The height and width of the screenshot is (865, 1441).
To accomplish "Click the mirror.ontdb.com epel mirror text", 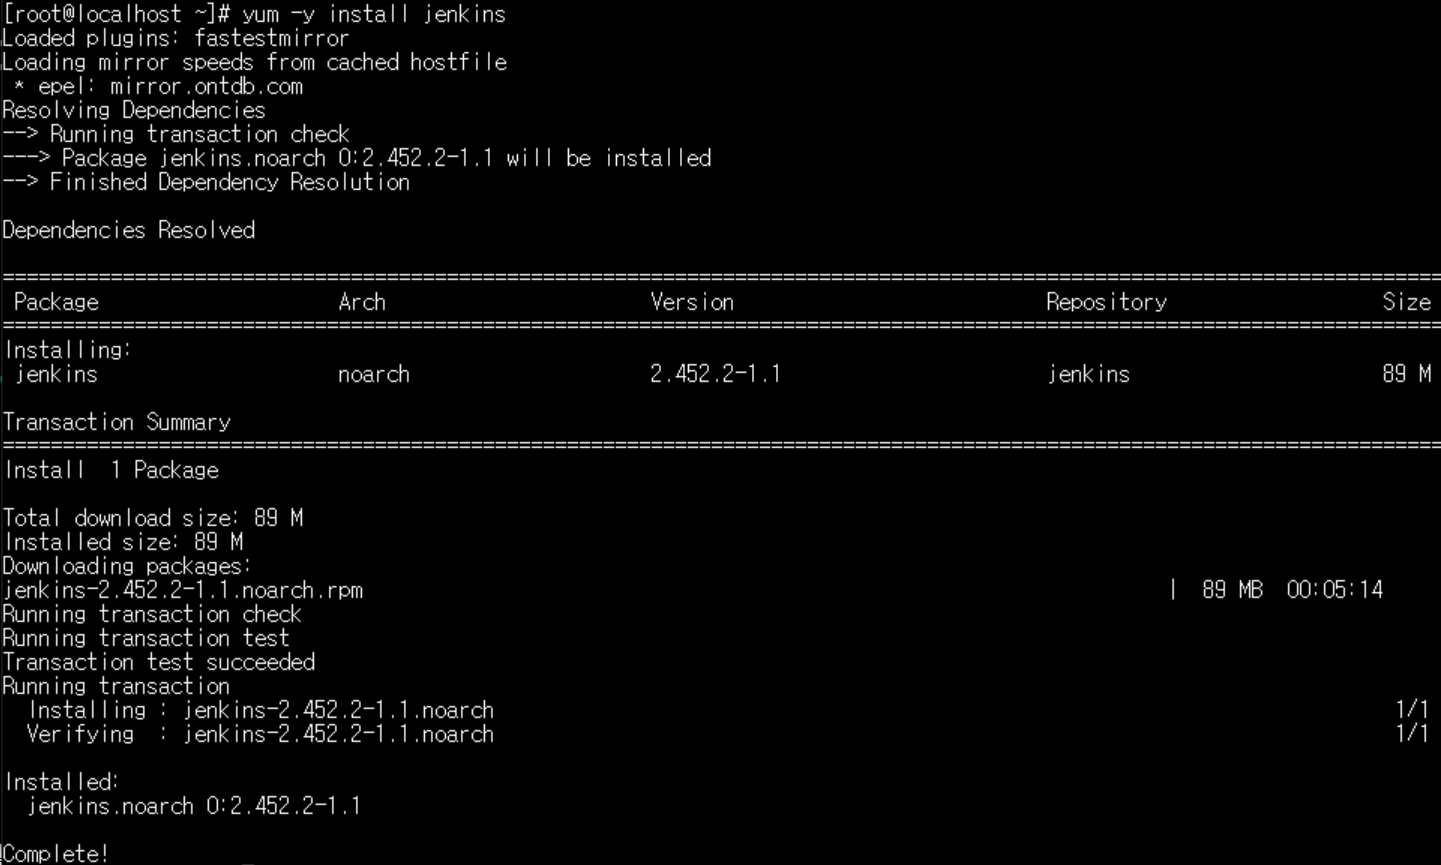I will [206, 86].
